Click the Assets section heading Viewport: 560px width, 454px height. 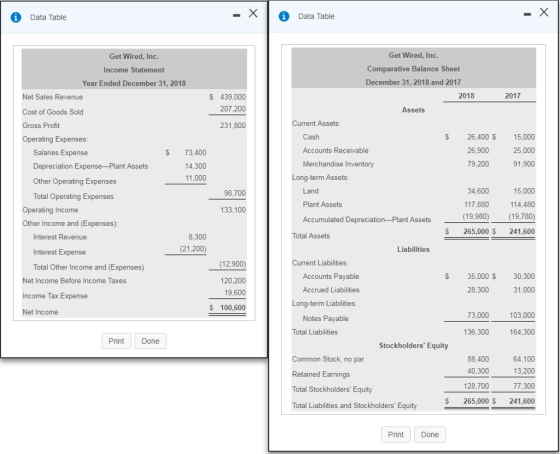[413, 110]
